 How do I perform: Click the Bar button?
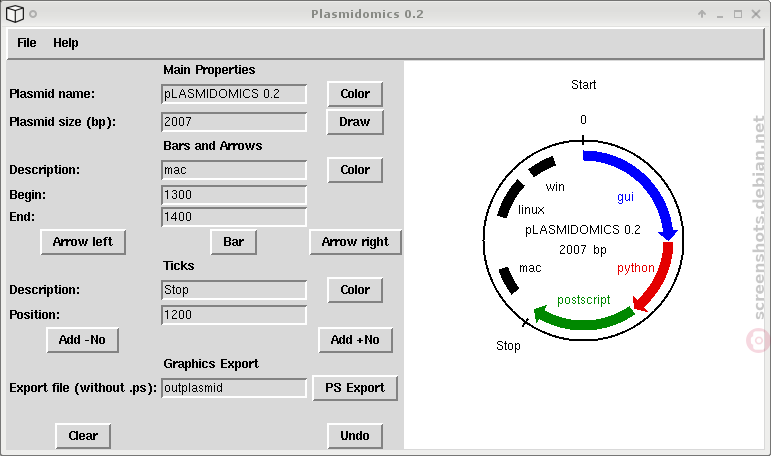pyautogui.click(x=234, y=242)
